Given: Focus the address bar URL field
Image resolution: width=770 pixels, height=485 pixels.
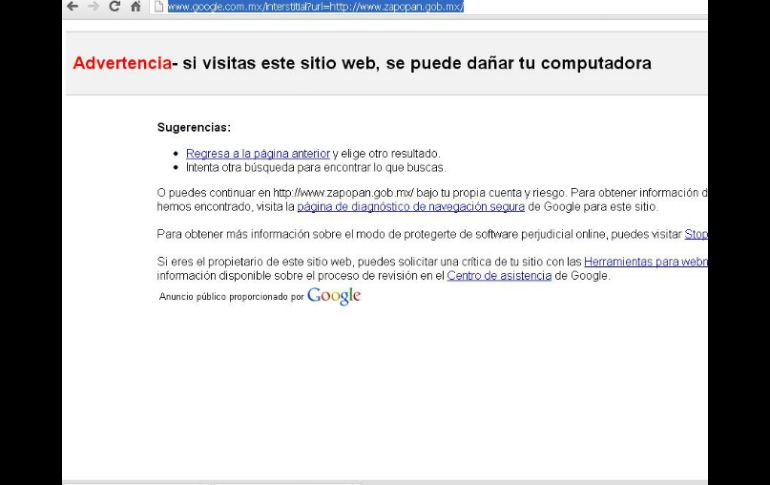Looking at the screenshot, I should point(315,7).
